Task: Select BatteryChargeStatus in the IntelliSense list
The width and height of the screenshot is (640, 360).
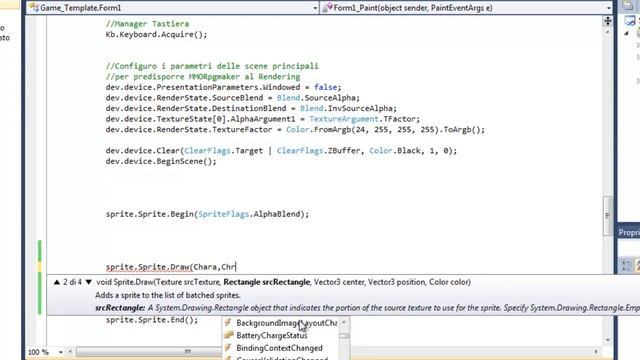Action: 272,336
